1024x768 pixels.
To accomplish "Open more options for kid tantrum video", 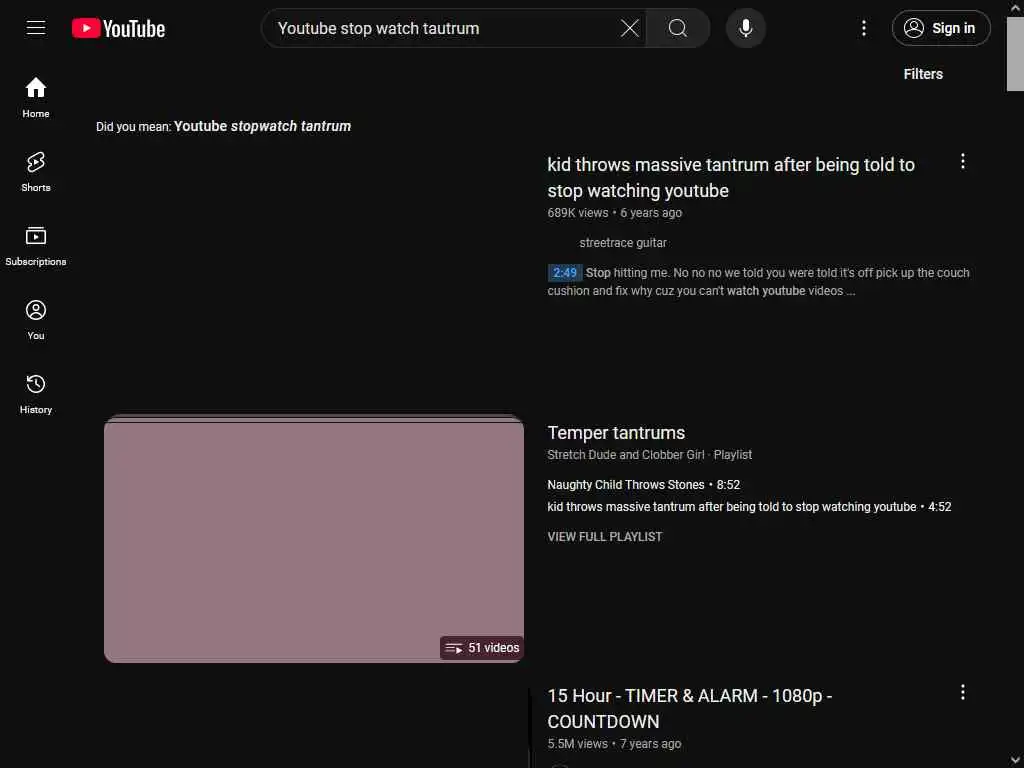I will coord(963,161).
